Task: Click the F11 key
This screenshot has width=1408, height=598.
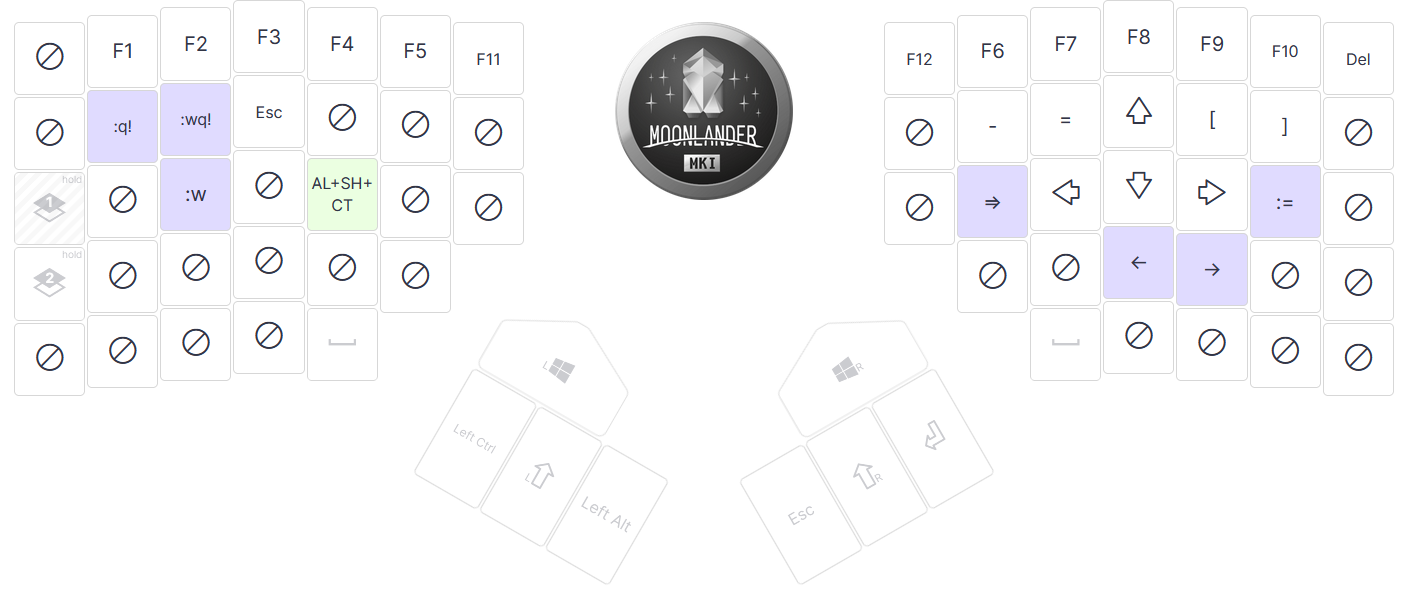Action: click(488, 59)
